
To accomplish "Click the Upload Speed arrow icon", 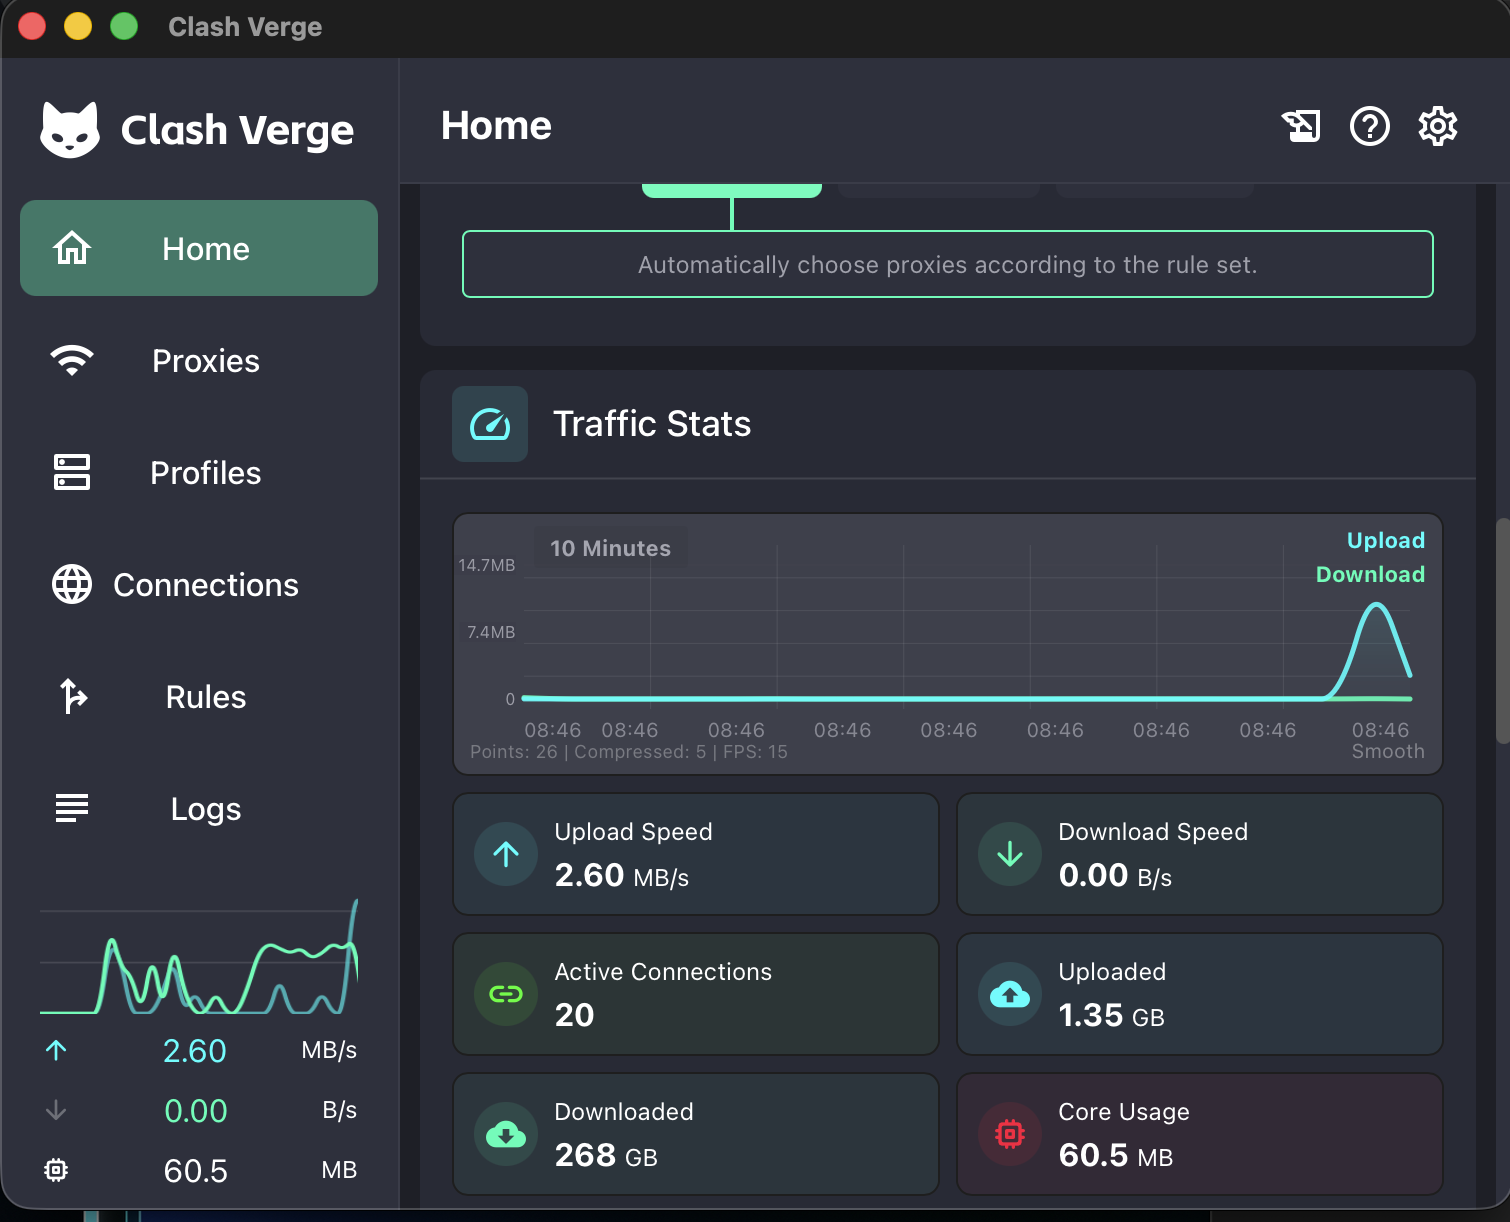I will [506, 854].
